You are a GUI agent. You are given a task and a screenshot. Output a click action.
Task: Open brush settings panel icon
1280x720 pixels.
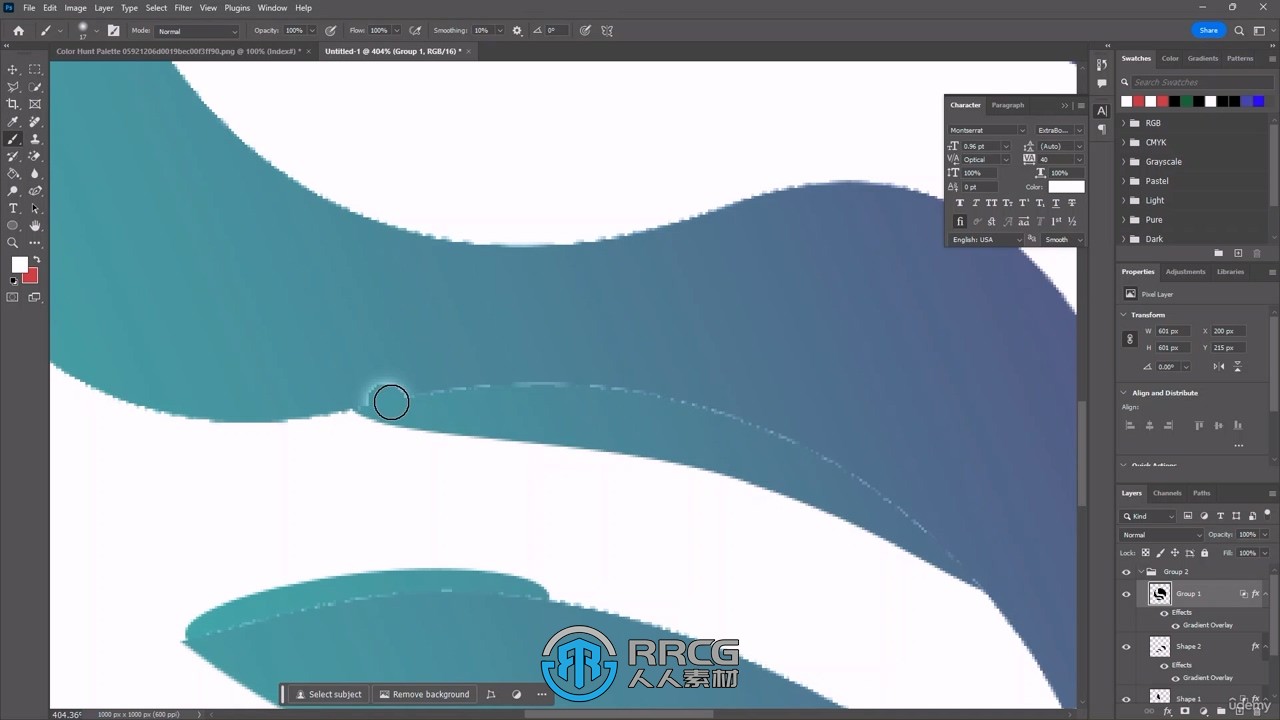tap(113, 31)
